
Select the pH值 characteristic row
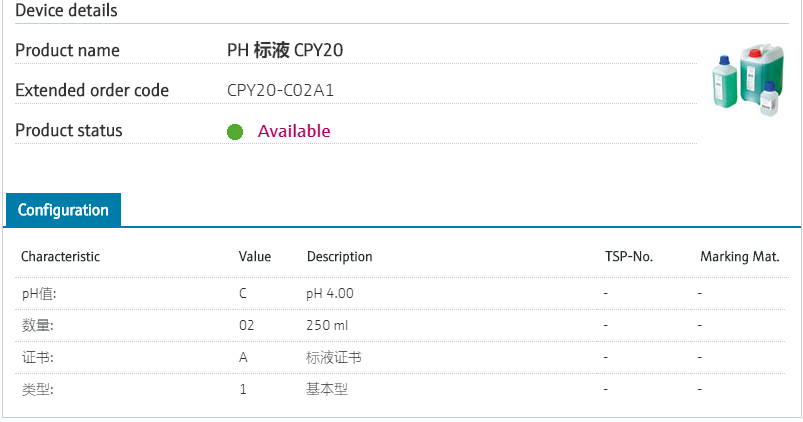point(402,294)
